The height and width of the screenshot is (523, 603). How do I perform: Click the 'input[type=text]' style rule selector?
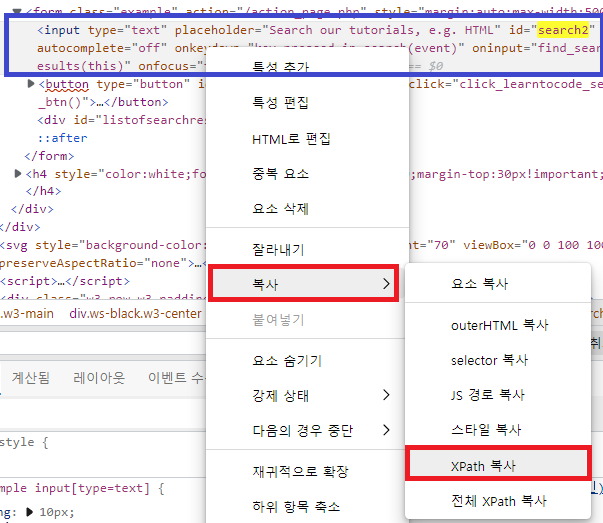(x=92, y=488)
